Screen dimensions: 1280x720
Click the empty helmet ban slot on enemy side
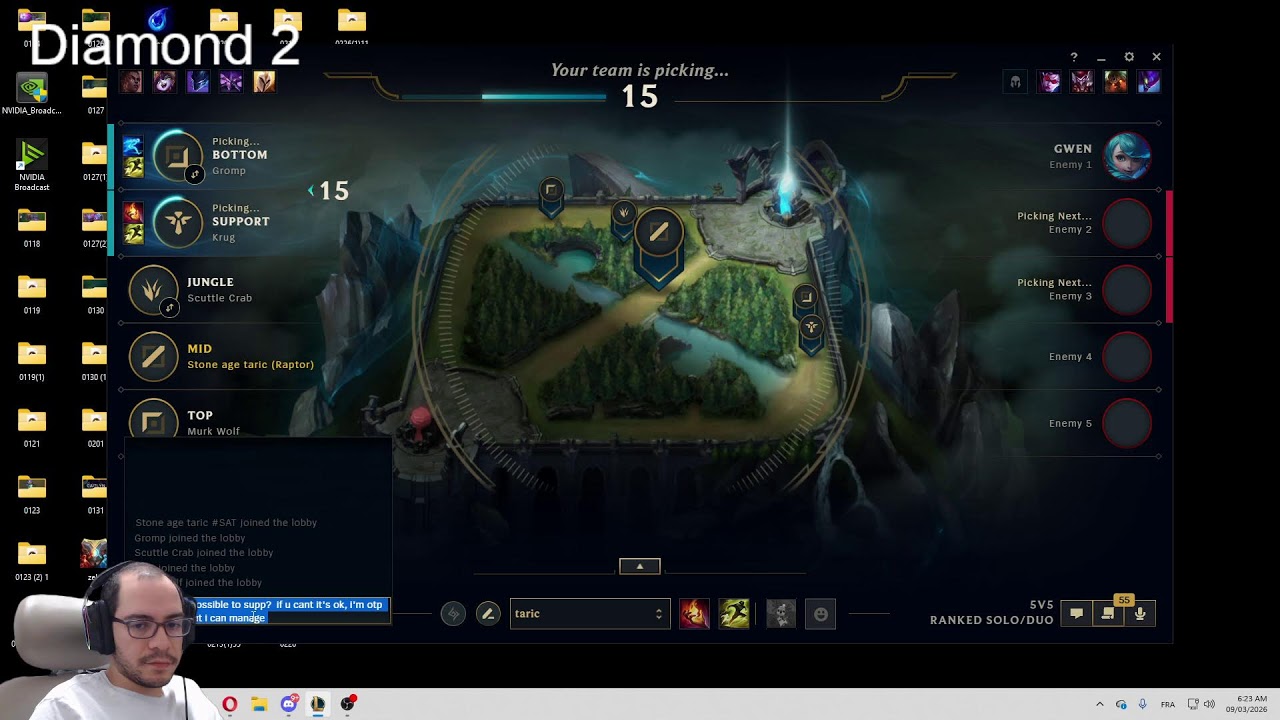(1015, 82)
